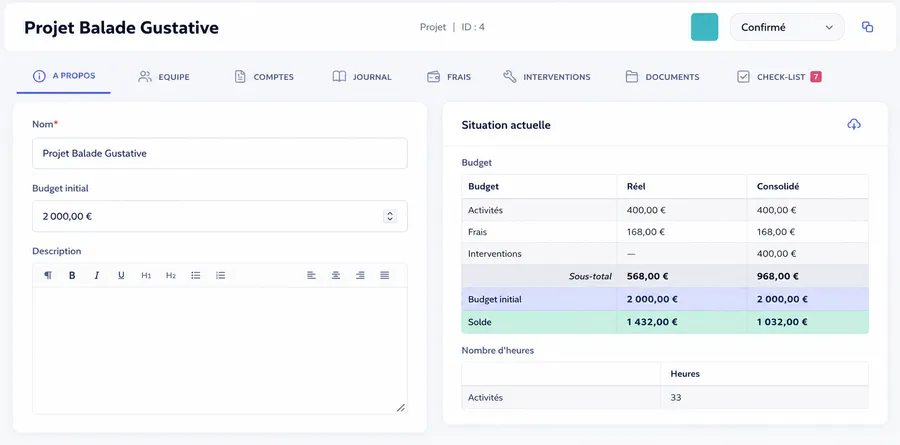Viewport: 900px width, 445px height.
Task: Click the 33 hours value
Action: pyautogui.click(x=676, y=397)
